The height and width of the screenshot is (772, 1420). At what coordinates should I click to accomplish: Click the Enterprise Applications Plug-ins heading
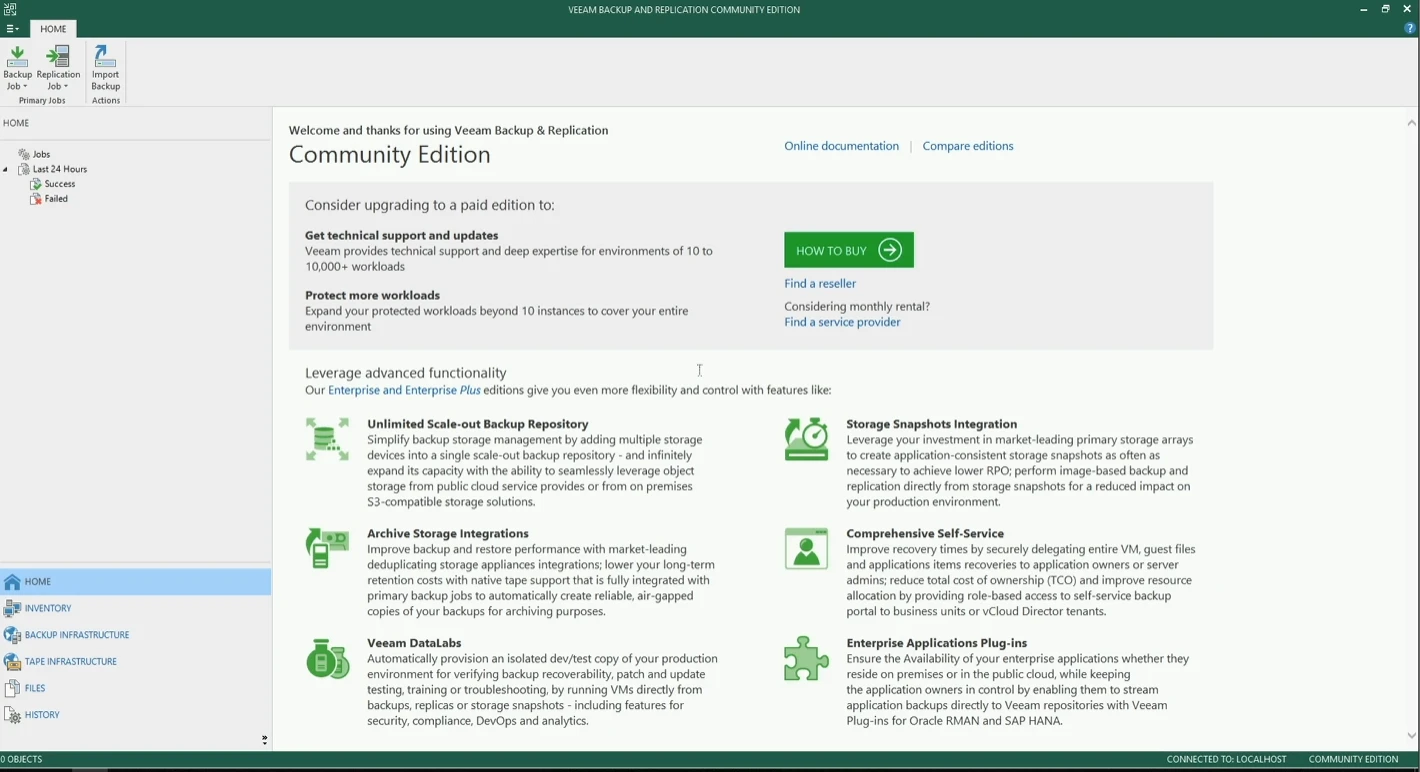pos(936,643)
